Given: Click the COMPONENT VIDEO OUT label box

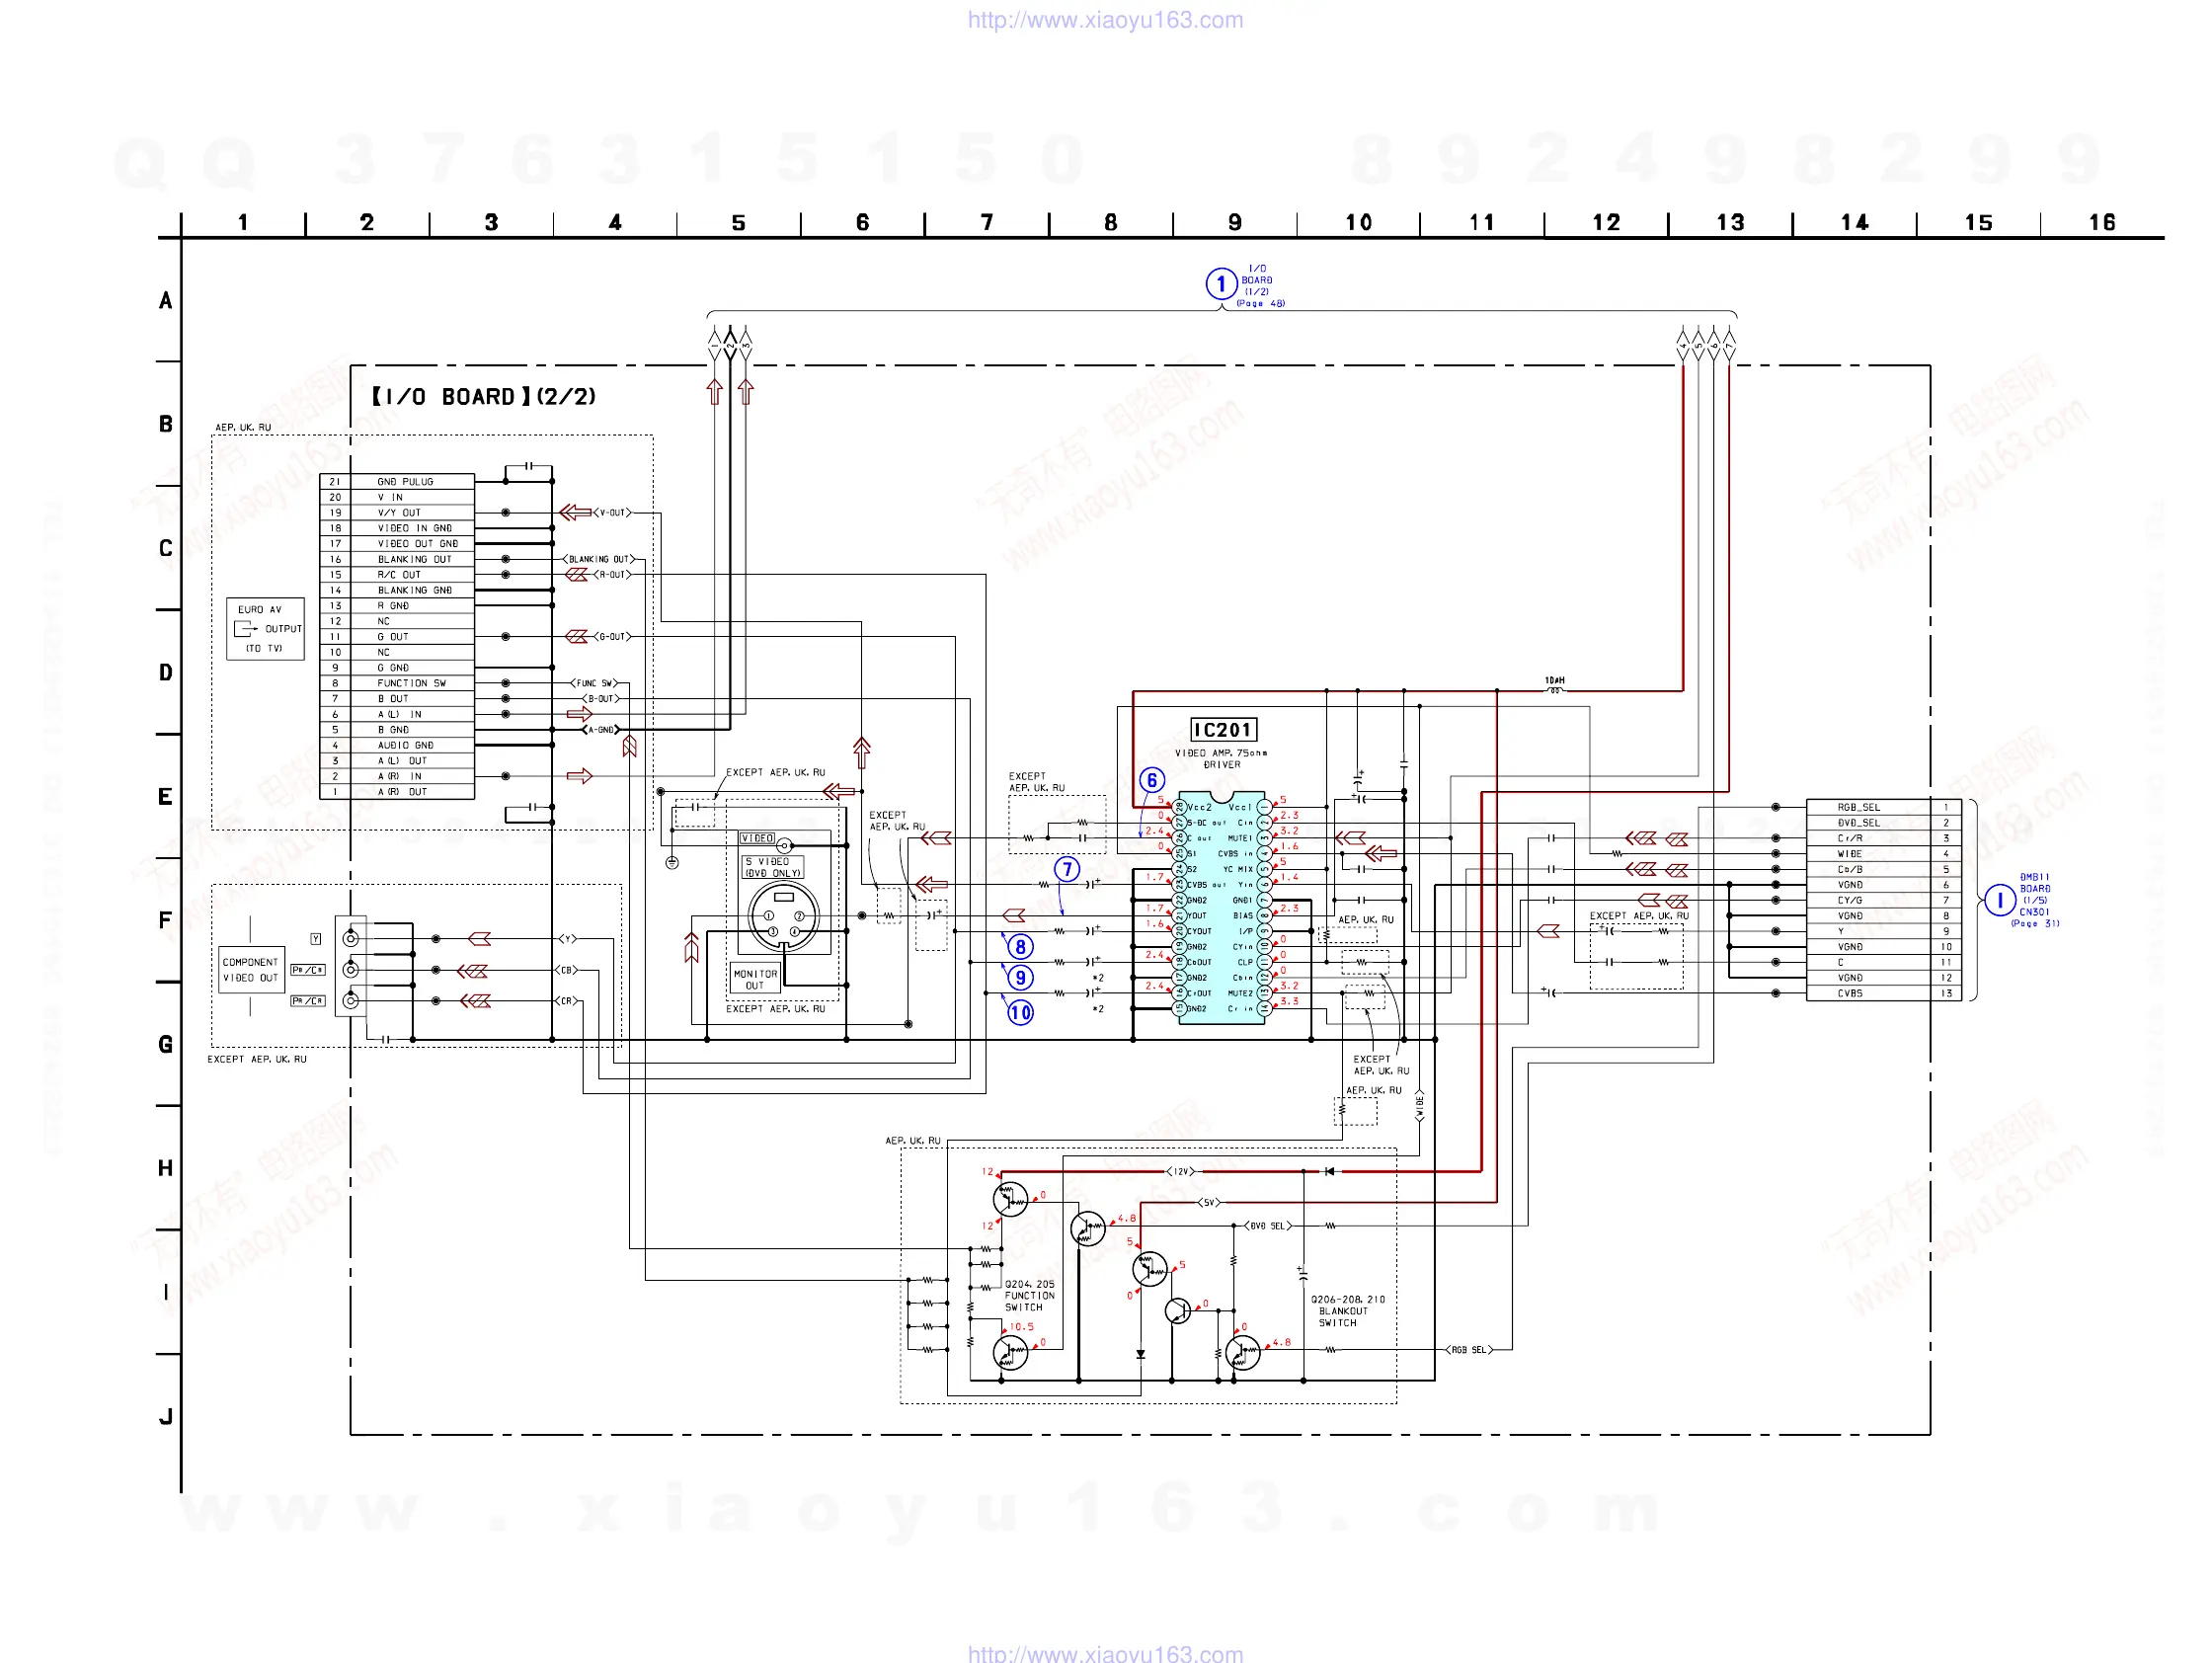Looking at the screenshot, I should (251, 970).
